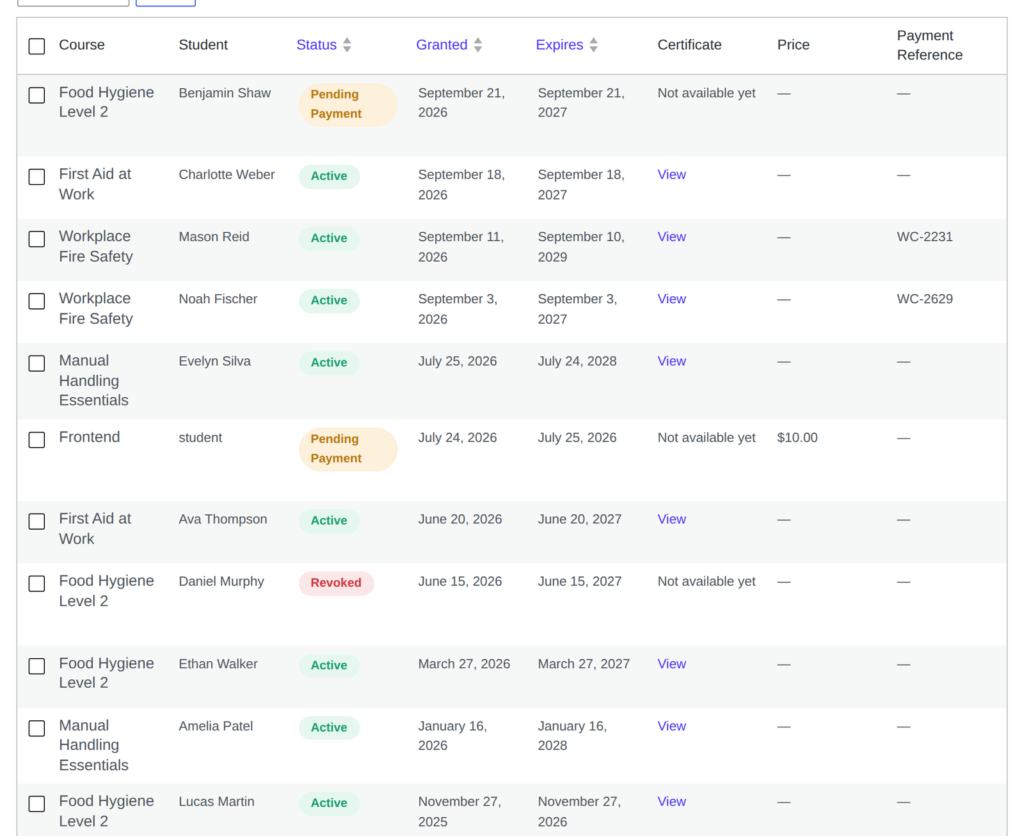Screen dimensions: 1024x836
Task: View Evelyn Silva's certificate
Action: pos(671,361)
